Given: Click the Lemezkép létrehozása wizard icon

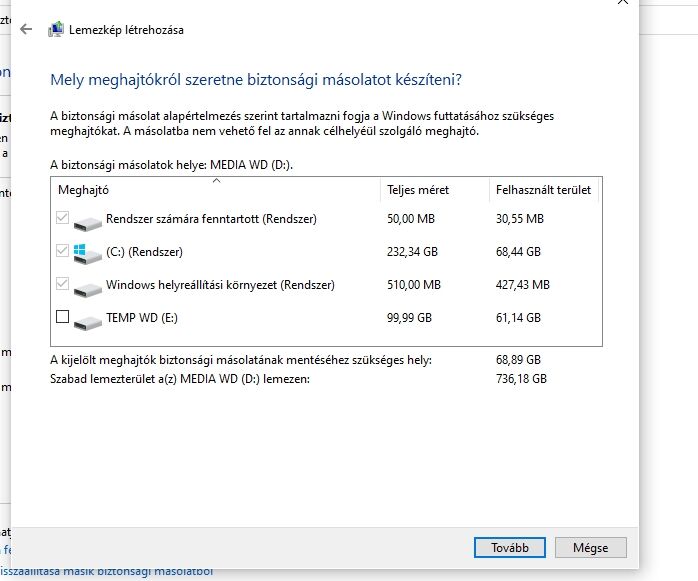Looking at the screenshot, I should (x=56, y=29).
